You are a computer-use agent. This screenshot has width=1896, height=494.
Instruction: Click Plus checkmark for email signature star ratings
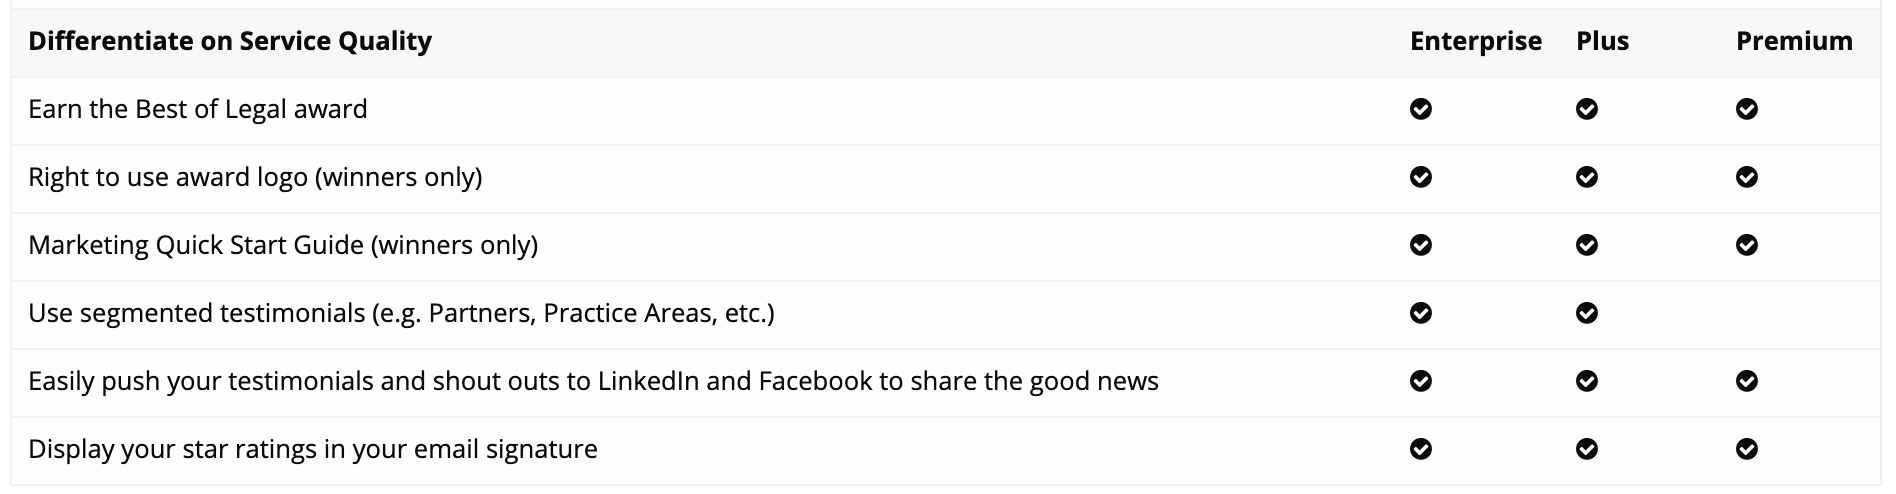click(x=1586, y=449)
